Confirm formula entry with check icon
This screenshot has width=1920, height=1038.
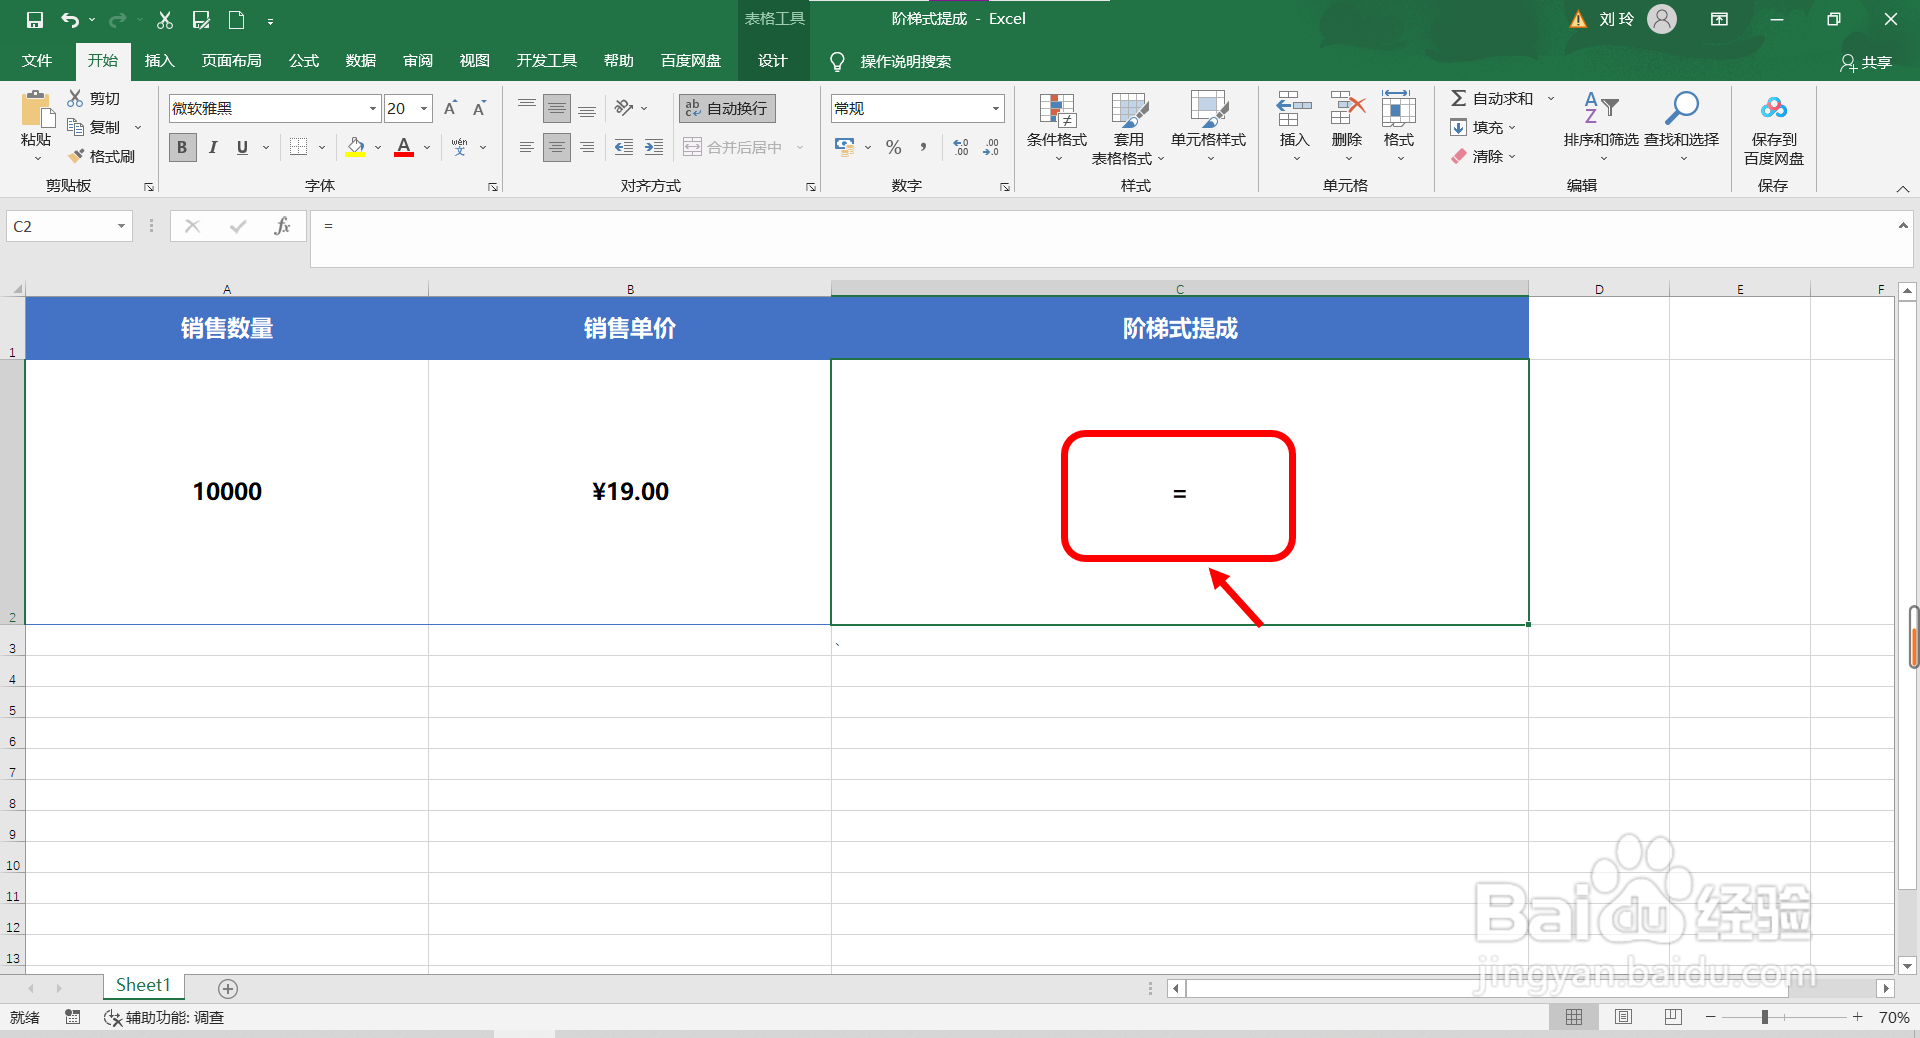pyautogui.click(x=238, y=226)
